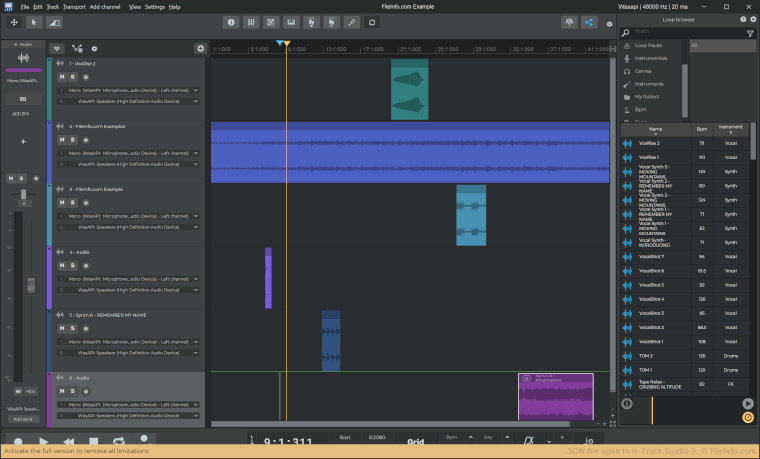Open input dropdown for track 1 VoxRise 2

click(x=195, y=89)
